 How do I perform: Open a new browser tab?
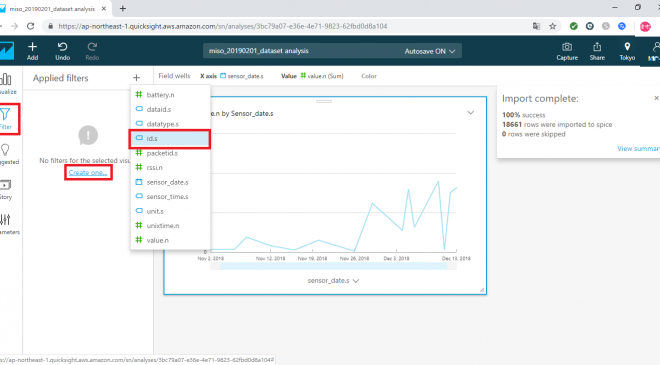point(122,8)
